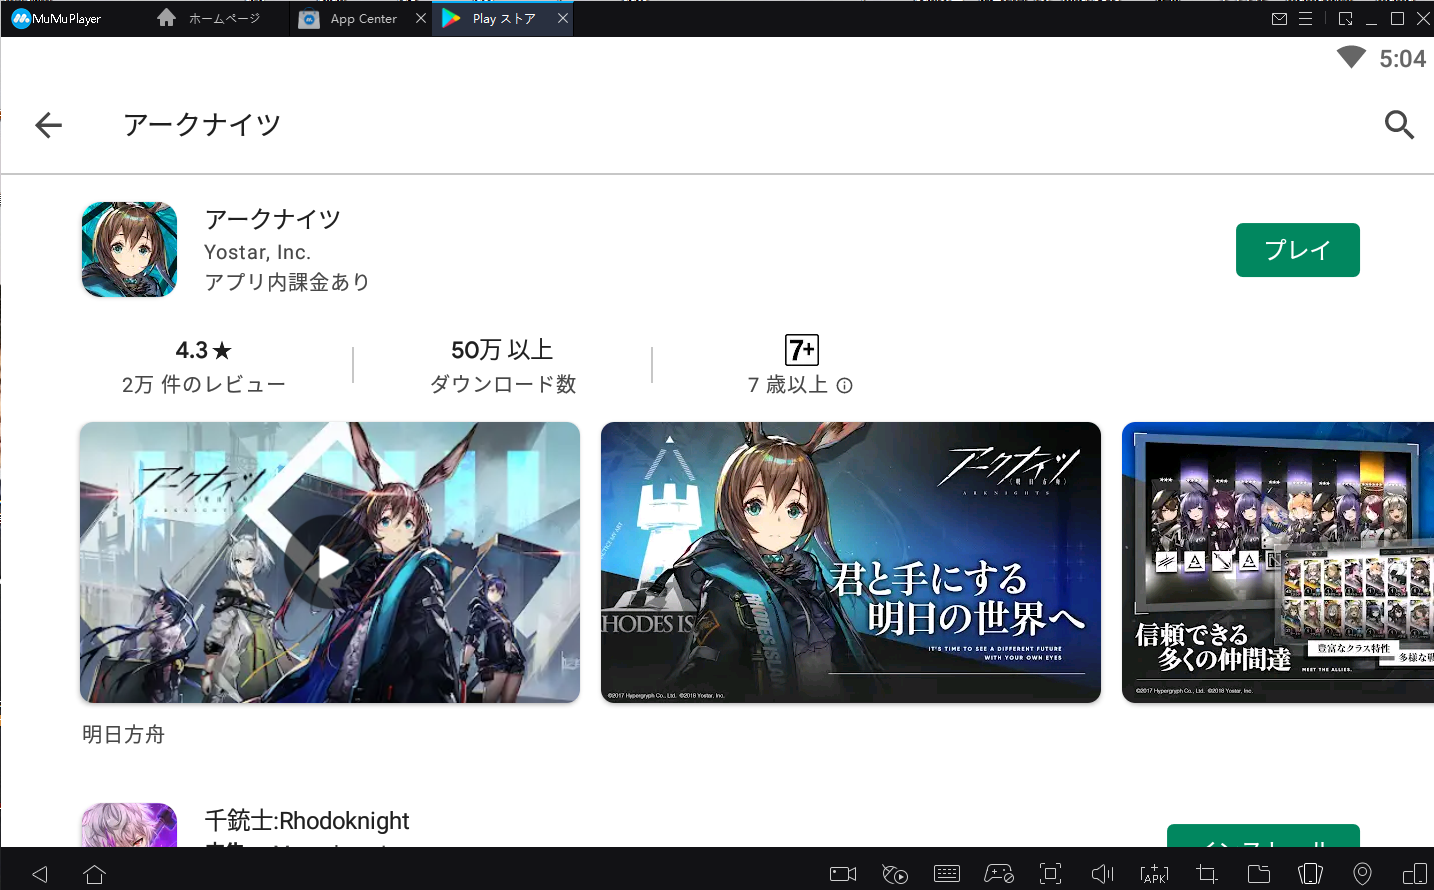Open the multi-device window tool
This screenshot has width=1434, height=890.
pyautogui.click(x=1415, y=874)
